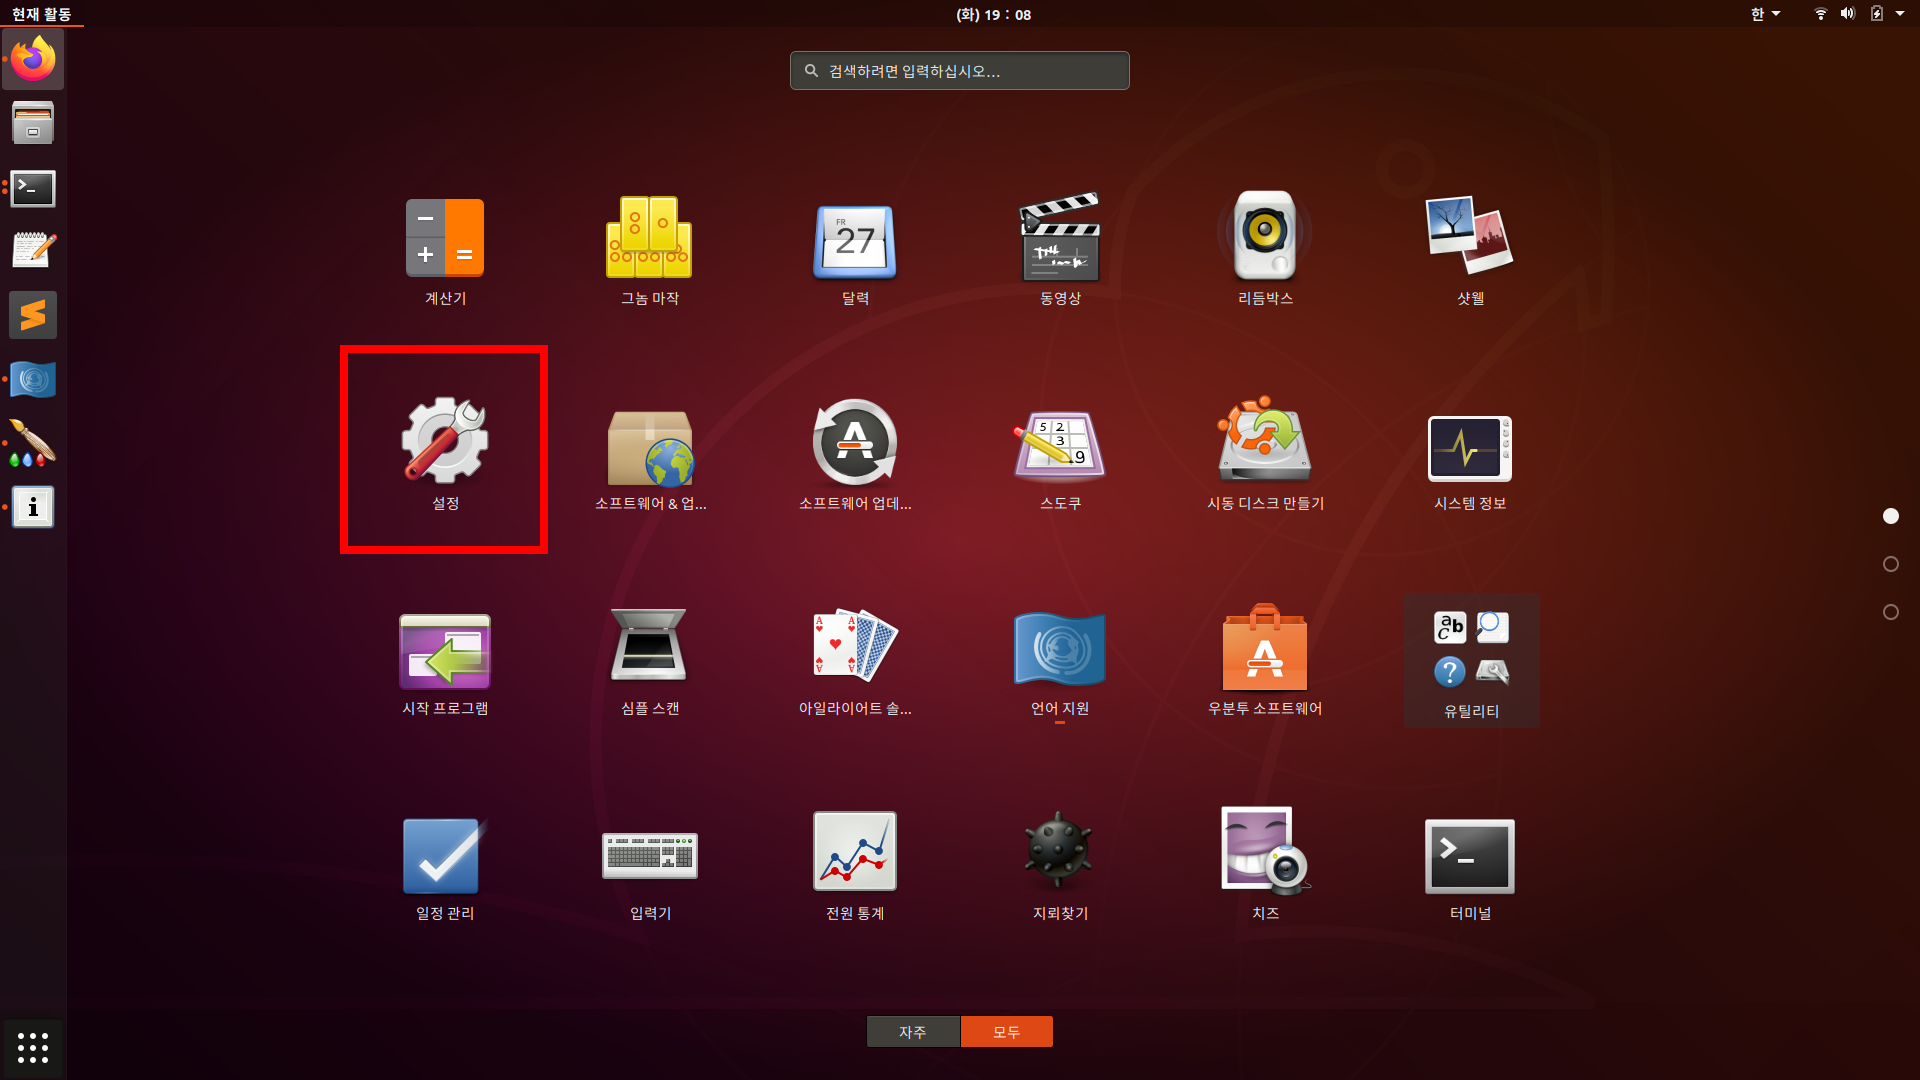Launch the 치즈 webcam app
The height and width of the screenshot is (1080, 1920).
[x=1265, y=853]
